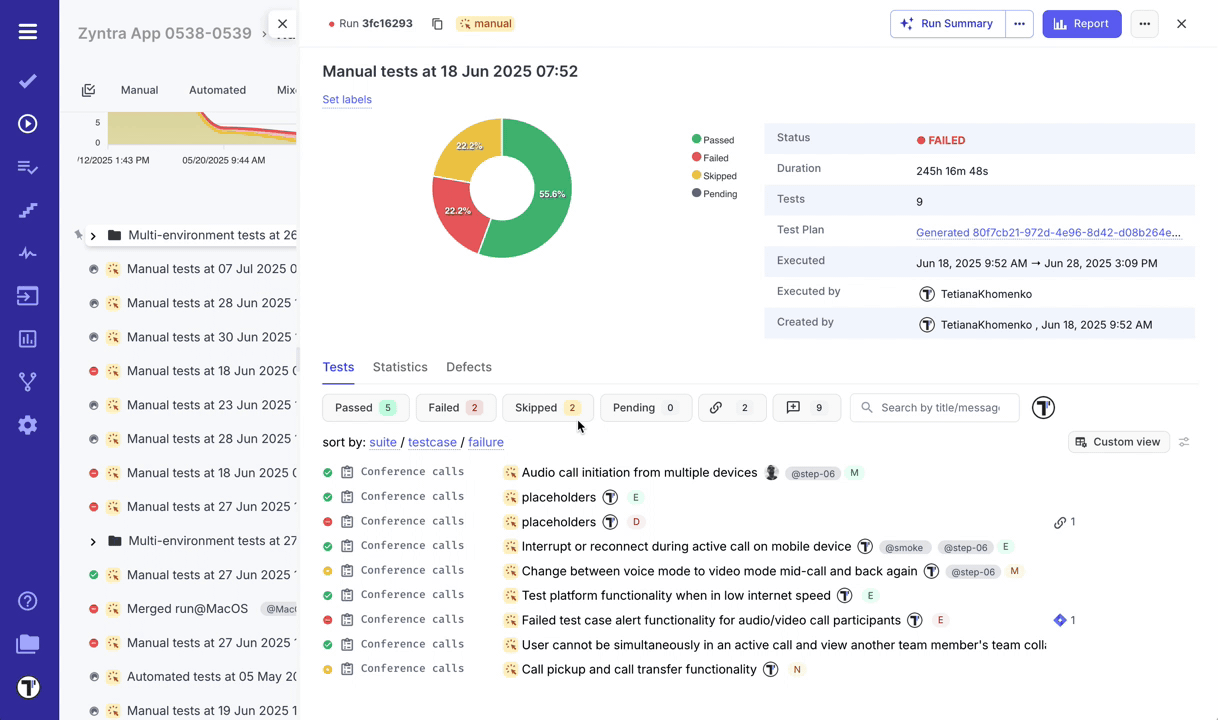Click the Run Summary button
Image resolution: width=1218 pixels, height=720 pixels.
[948, 24]
